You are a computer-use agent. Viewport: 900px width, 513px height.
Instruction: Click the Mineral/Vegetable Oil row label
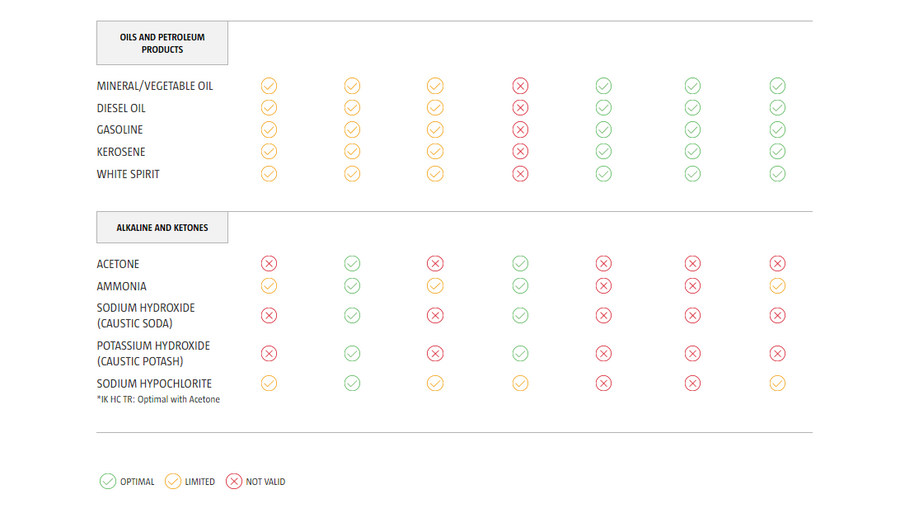point(155,86)
